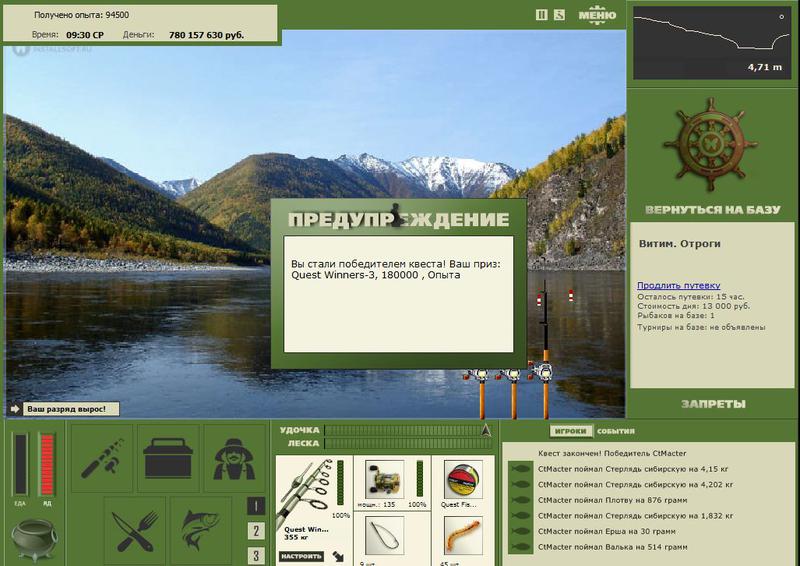The height and width of the screenshot is (566, 800).
Task: Click 'Получено опыта: 94500' text
Action: click(x=81, y=15)
